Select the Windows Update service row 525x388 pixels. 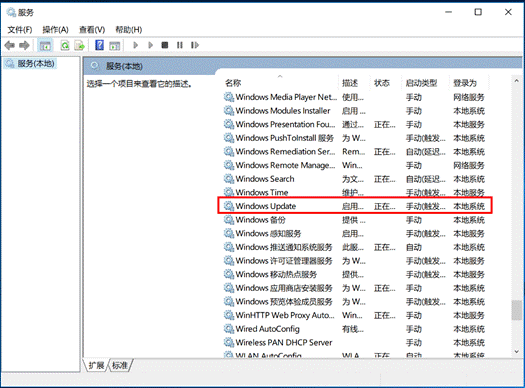[x=355, y=206]
